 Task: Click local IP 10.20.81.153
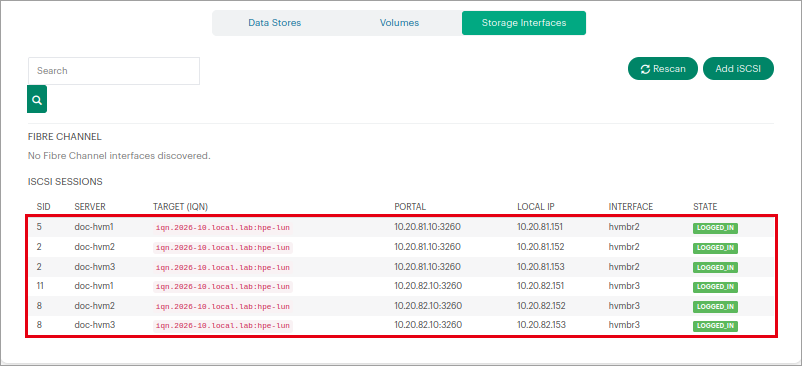click(x=541, y=267)
